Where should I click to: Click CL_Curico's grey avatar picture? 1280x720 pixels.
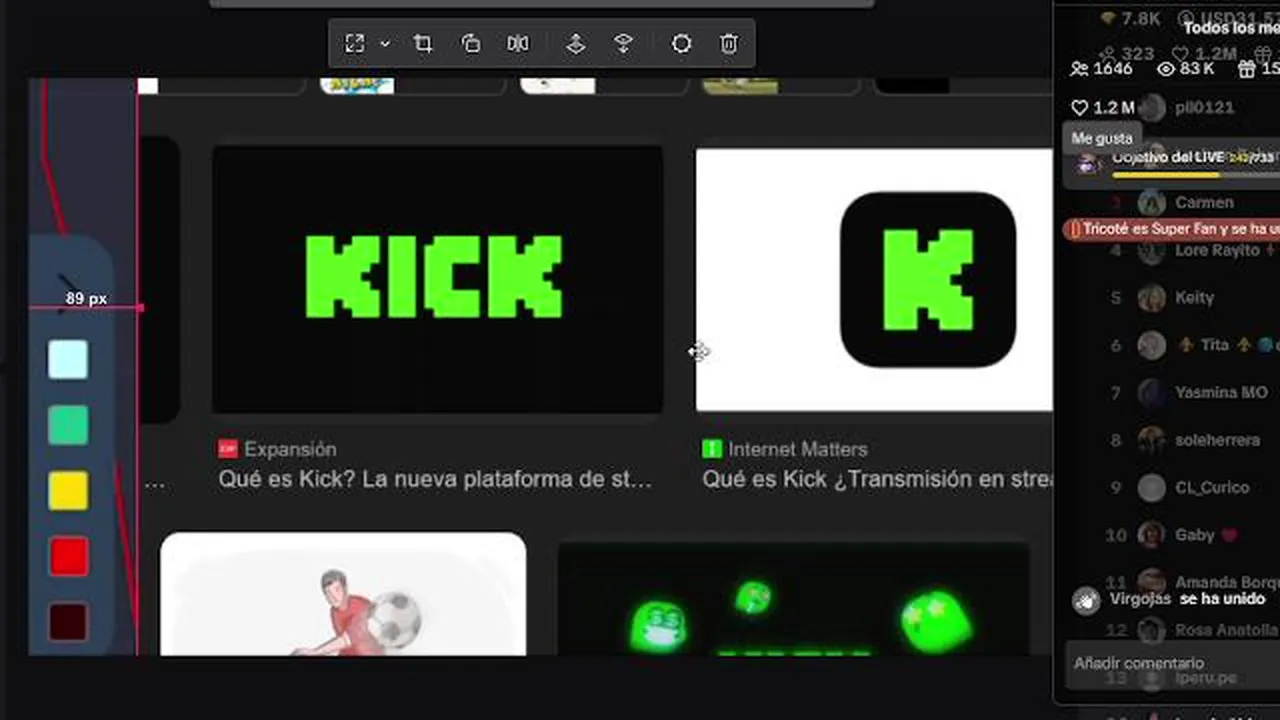pos(1152,488)
